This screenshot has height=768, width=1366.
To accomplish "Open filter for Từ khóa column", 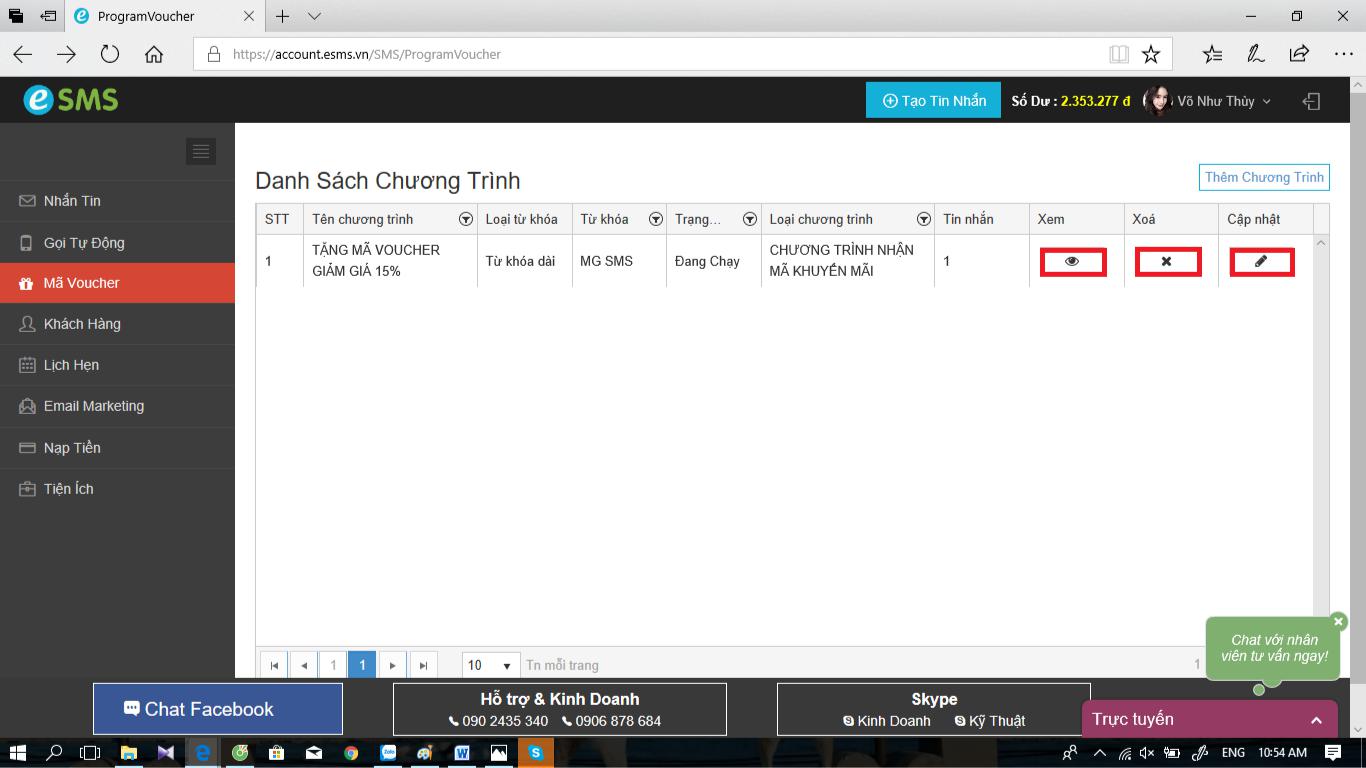I will (x=656, y=219).
